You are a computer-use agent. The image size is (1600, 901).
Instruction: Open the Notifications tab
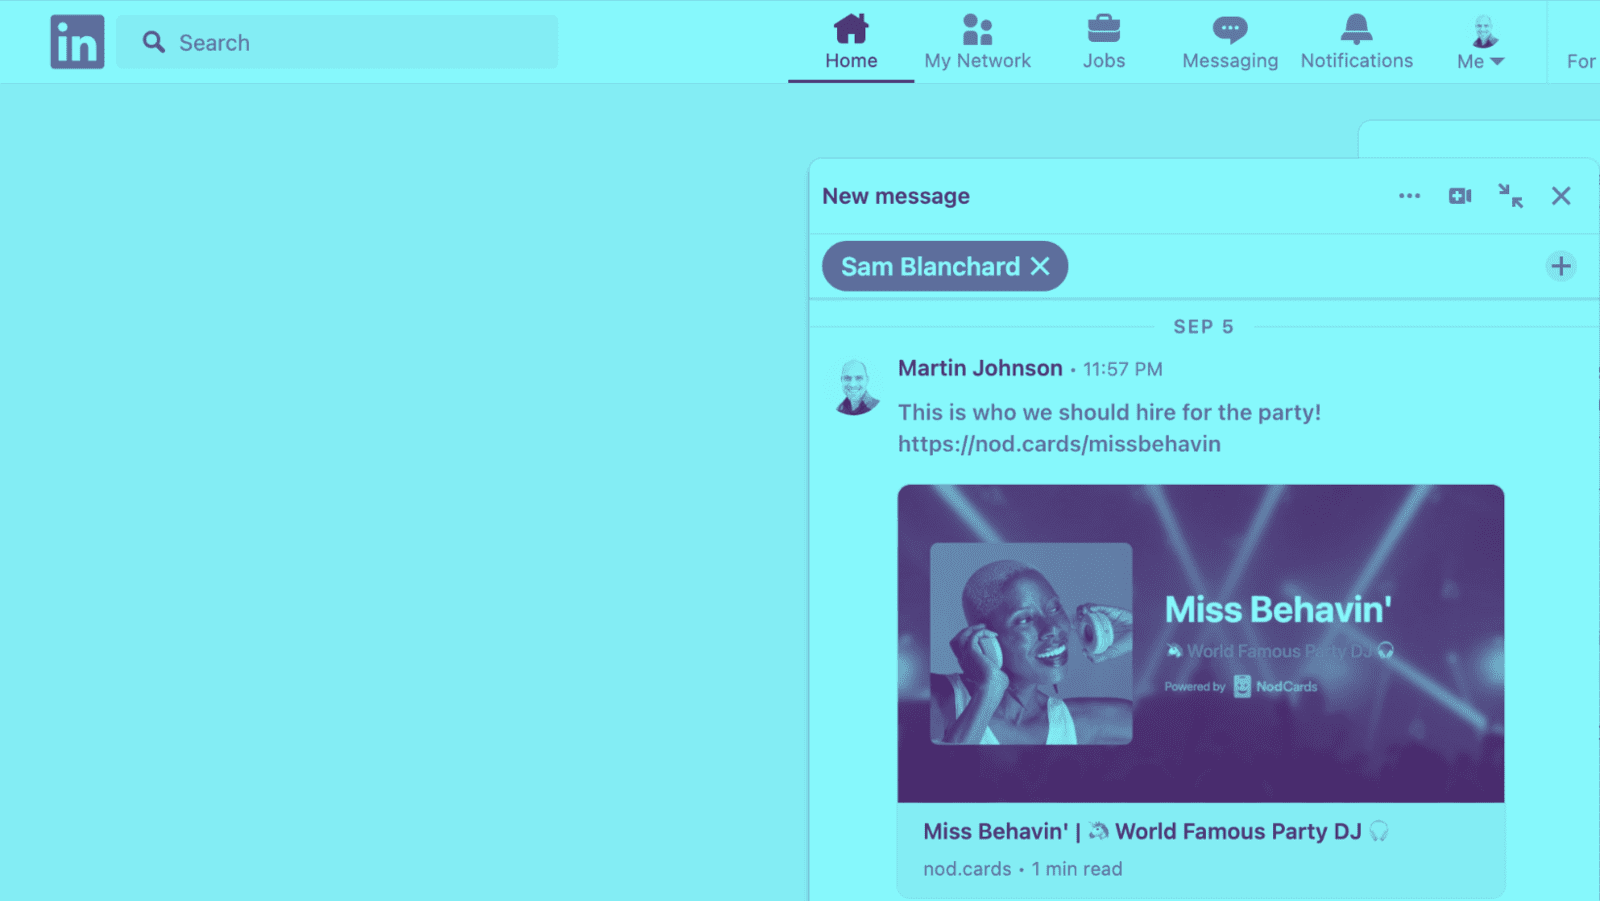(x=1357, y=42)
